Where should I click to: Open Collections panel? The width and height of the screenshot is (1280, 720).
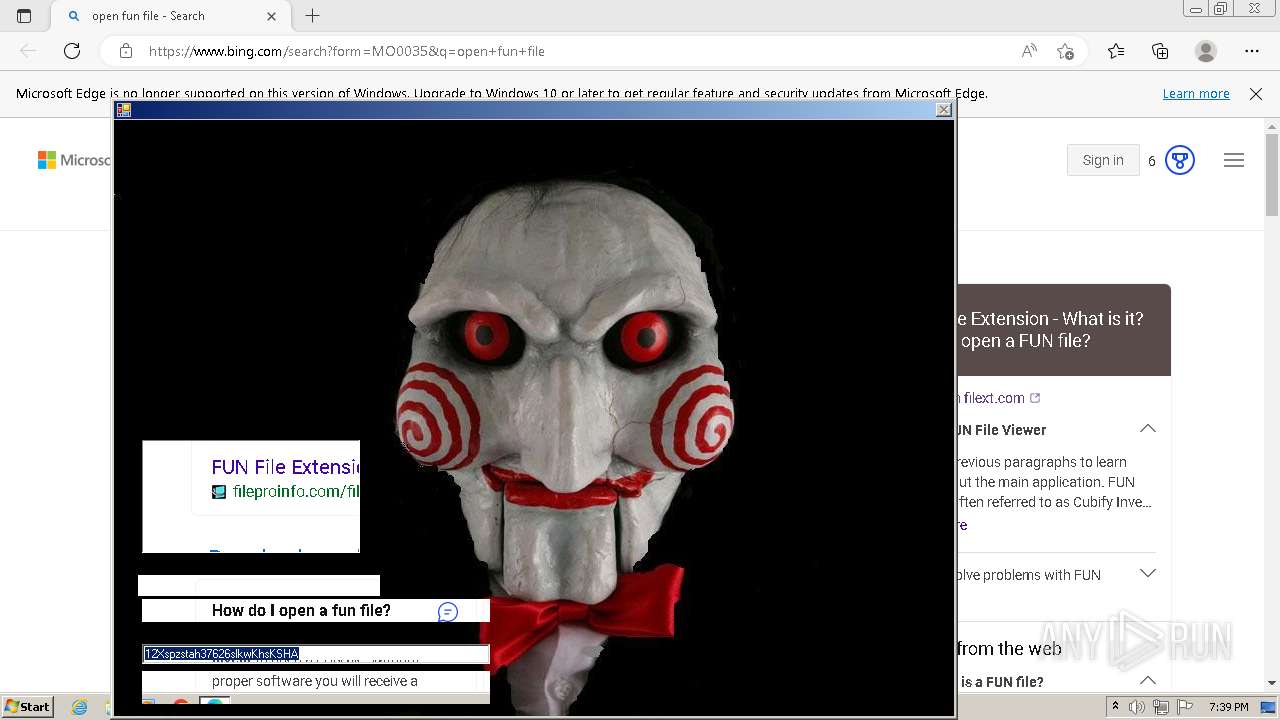click(1160, 51)
